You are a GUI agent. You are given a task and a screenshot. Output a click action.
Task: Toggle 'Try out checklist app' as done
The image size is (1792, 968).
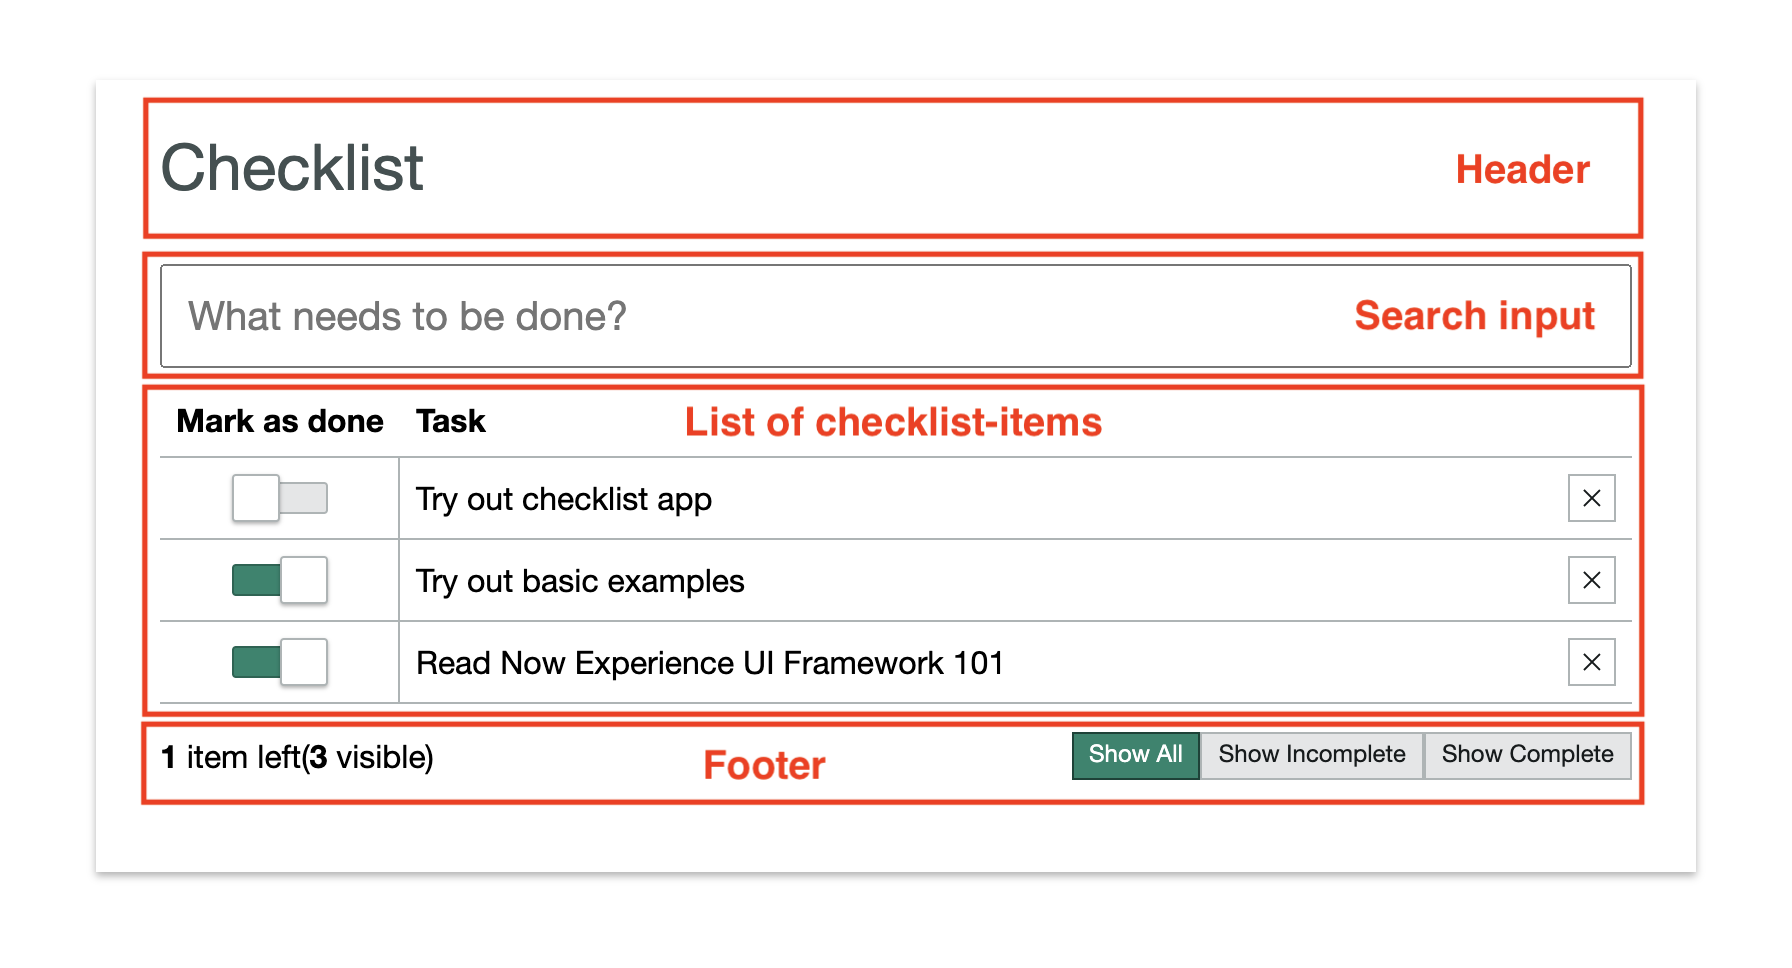280,498
